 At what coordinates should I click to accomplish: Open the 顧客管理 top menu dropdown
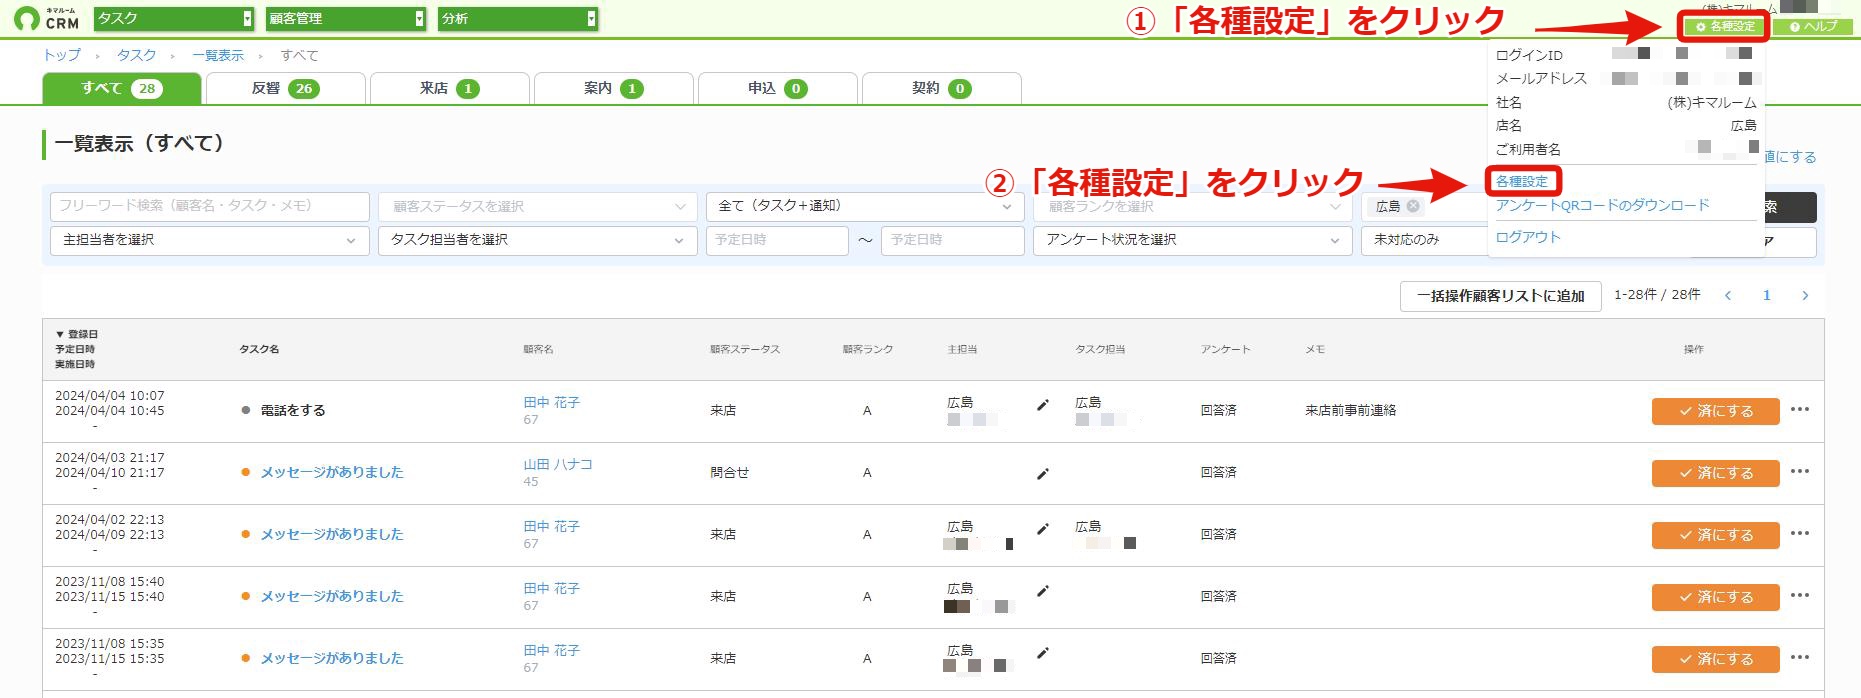tap(346, 19)
